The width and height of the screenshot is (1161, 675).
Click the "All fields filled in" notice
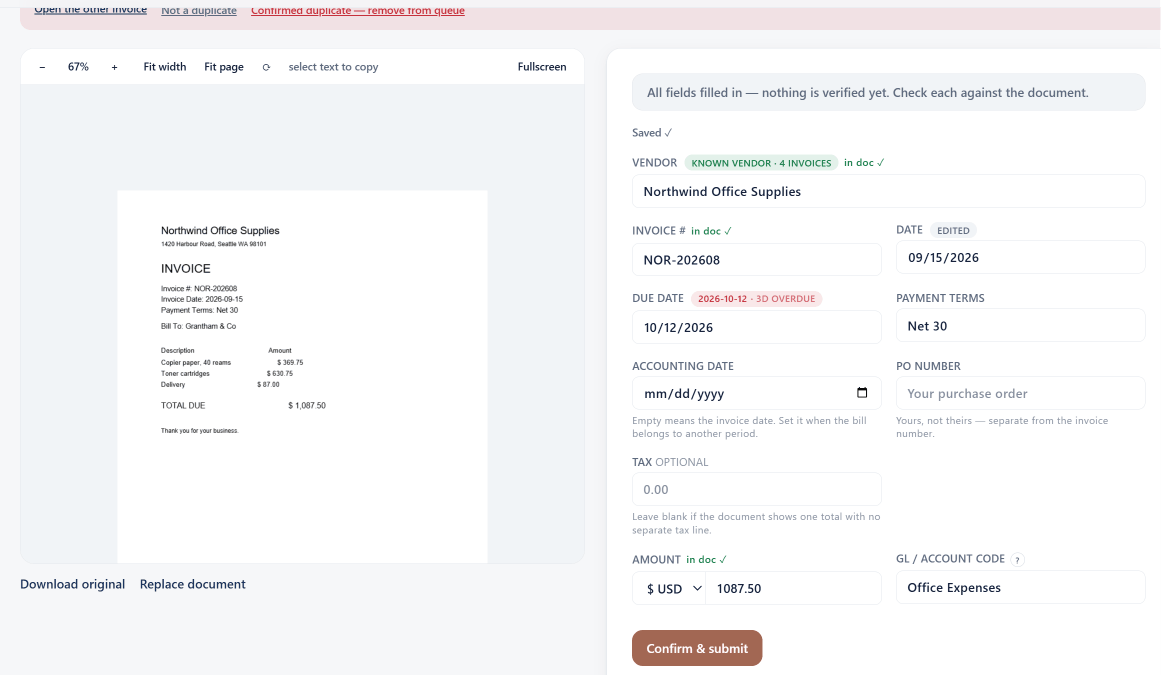tap(889, 93)
